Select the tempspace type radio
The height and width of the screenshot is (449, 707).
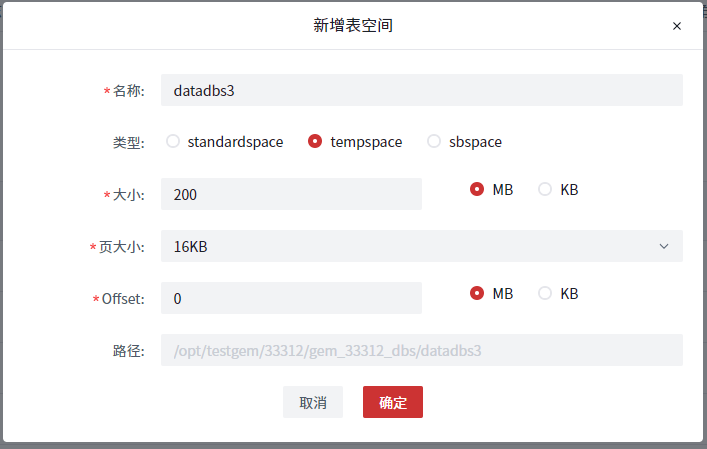pos(315,142)
